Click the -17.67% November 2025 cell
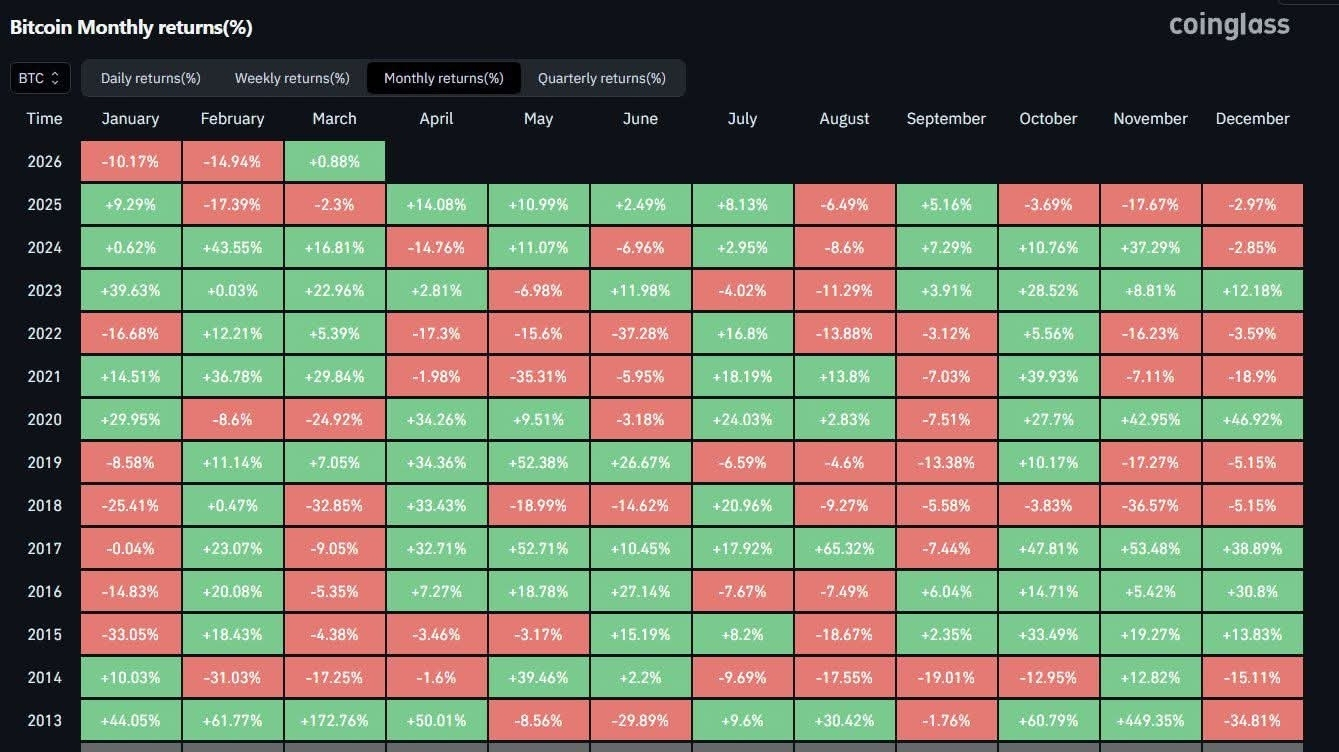Image resolution: width=1339 pixels, height=752 pixels. click(1150, 204)
